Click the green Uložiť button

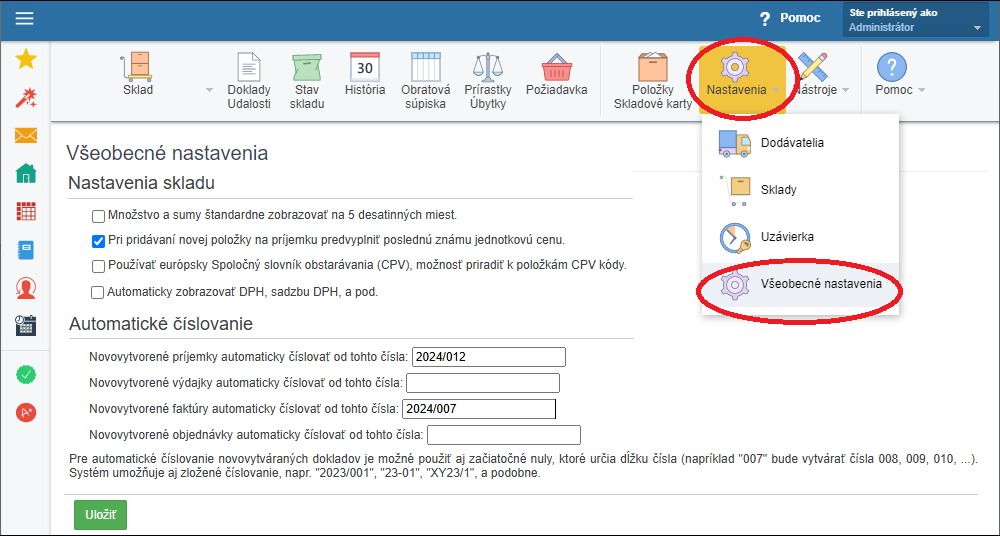pyautogui.click(x=100, y=514)
